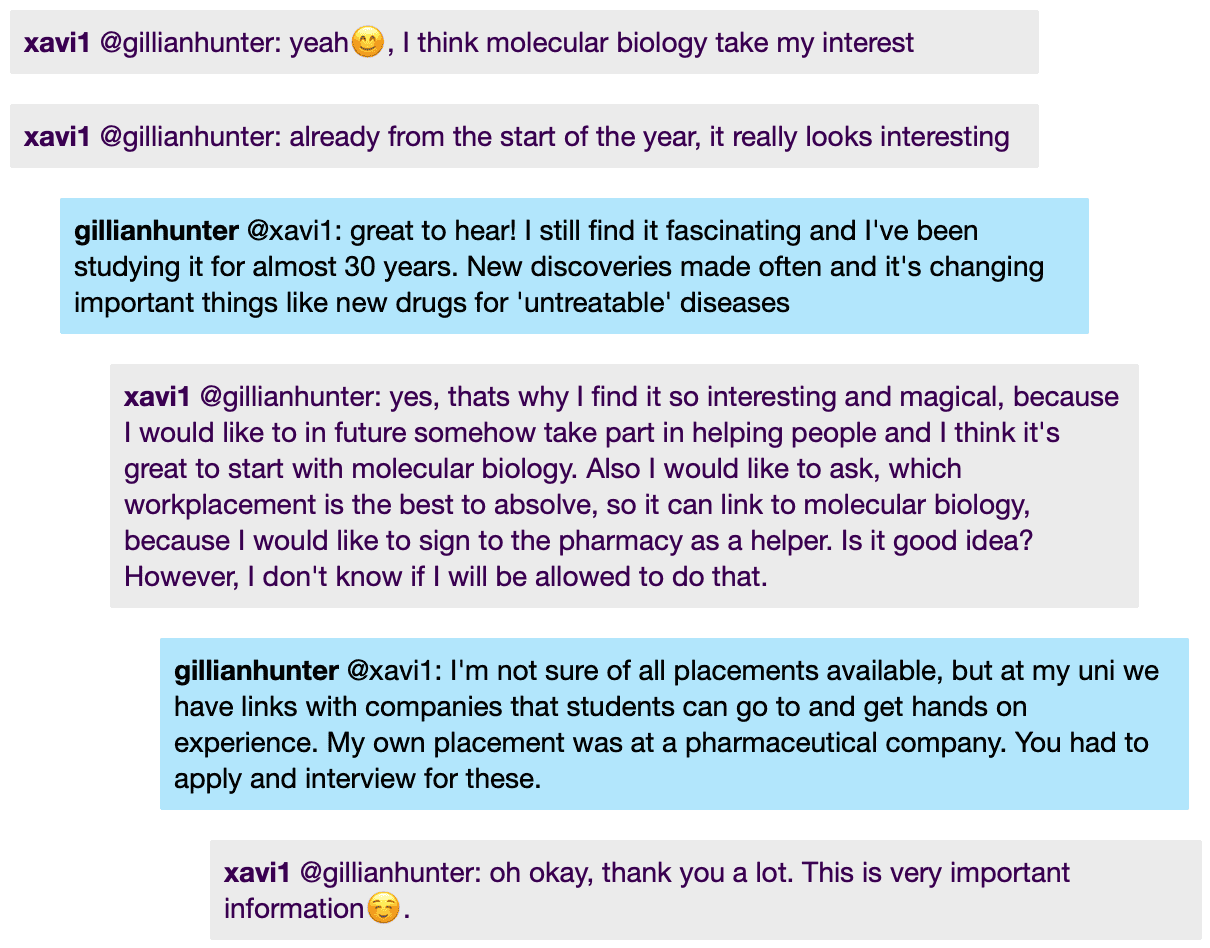1210x948 pixels.
Task: Click gillianhunter username in '30 years' message
Action: [x=156, y=230]
